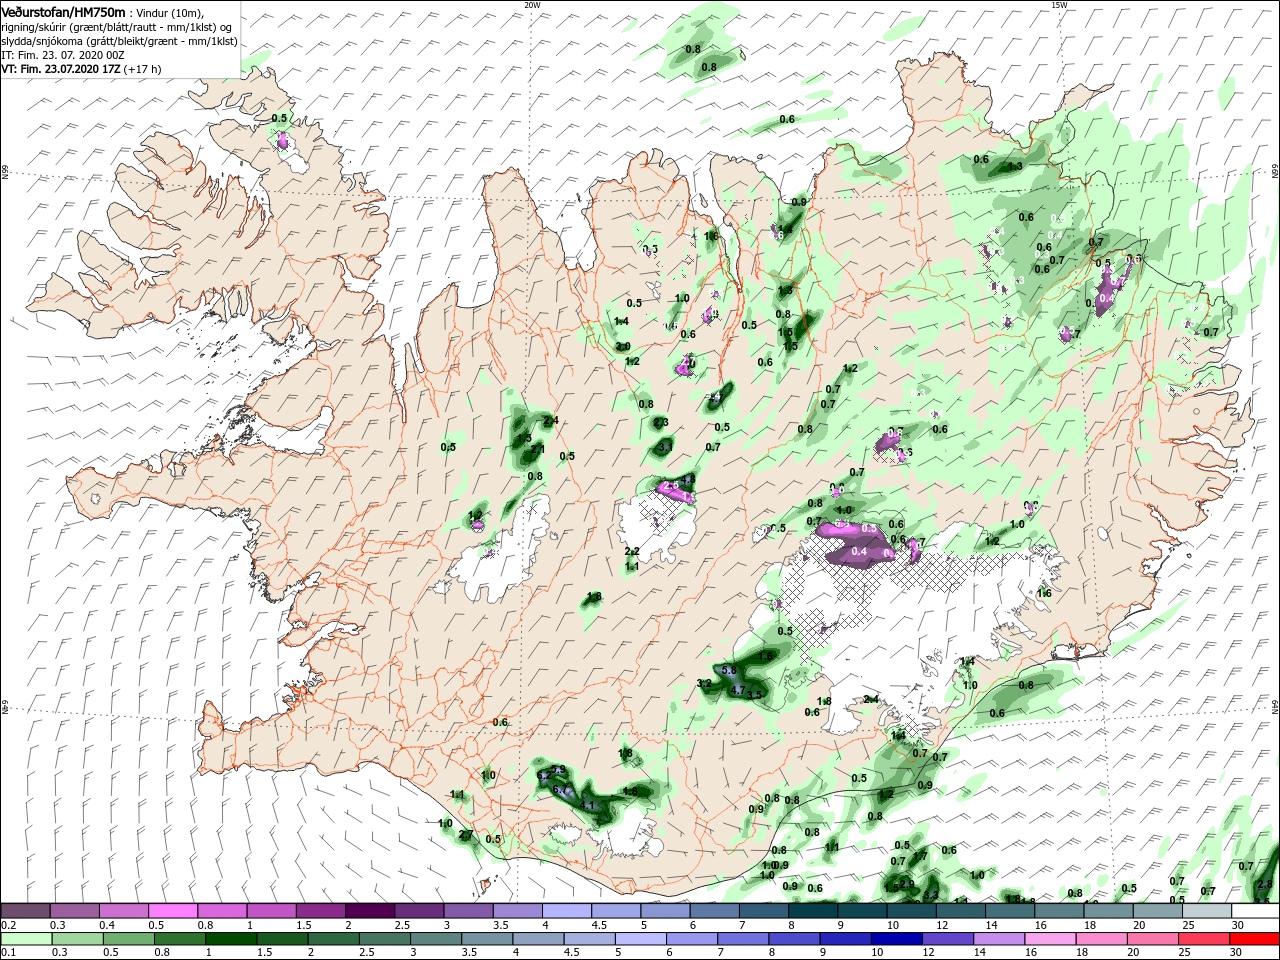Pick palest green rain swatch between 0.1 and 0.3
The height and width of the screenshot is (960, 1280).
[25, 939]
